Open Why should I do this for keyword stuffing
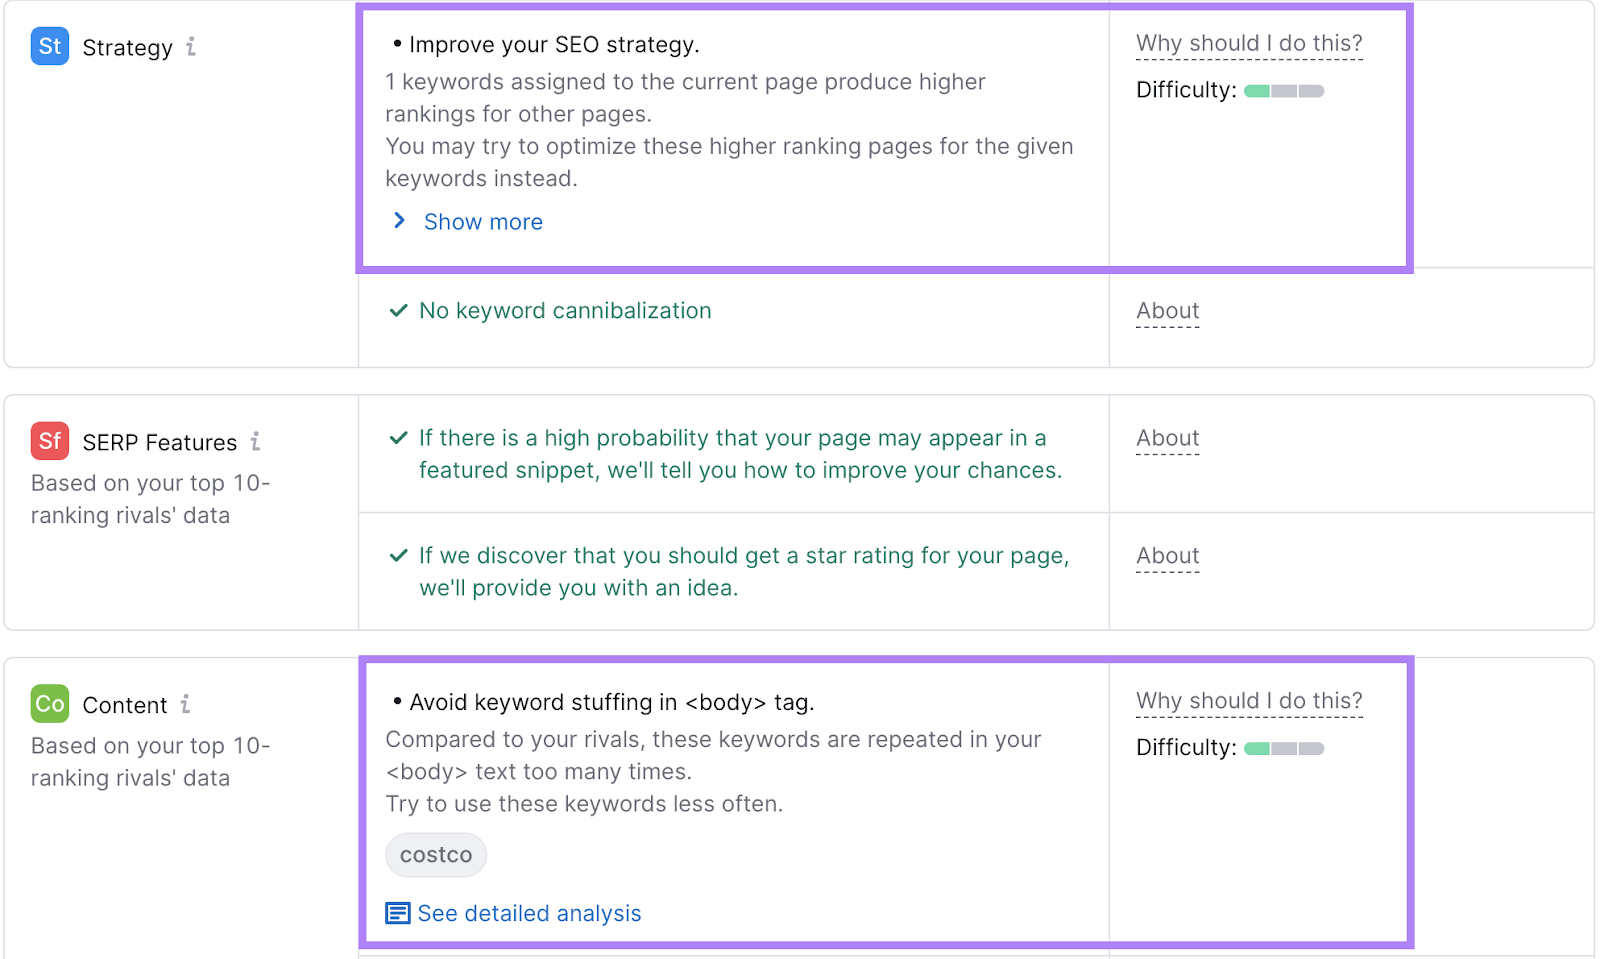This screenshot has height=959, width=1600. [1249, 701]
